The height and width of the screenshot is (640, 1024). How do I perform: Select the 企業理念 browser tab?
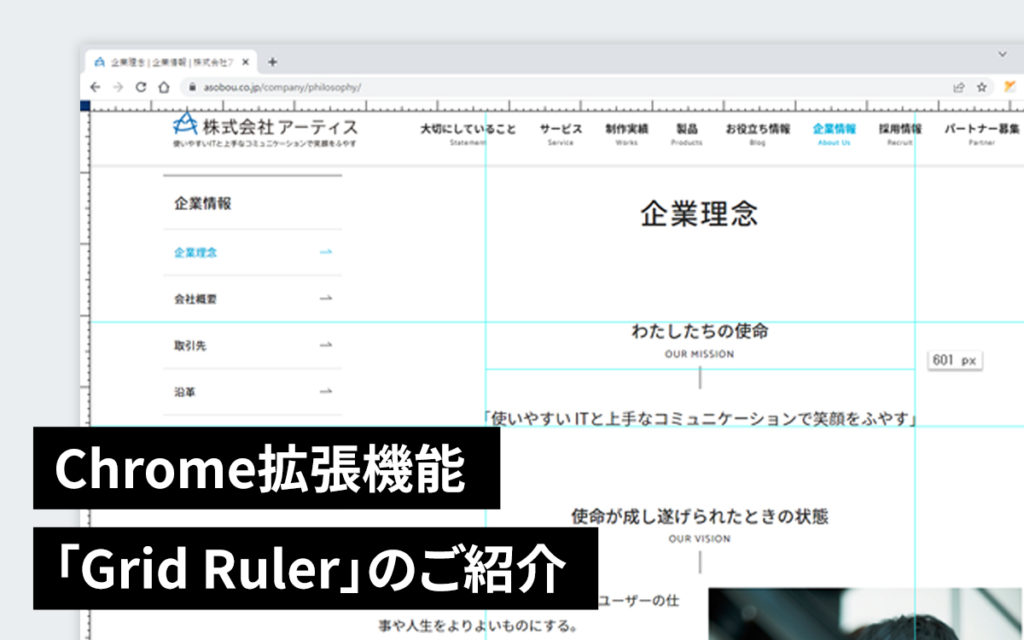171,62
